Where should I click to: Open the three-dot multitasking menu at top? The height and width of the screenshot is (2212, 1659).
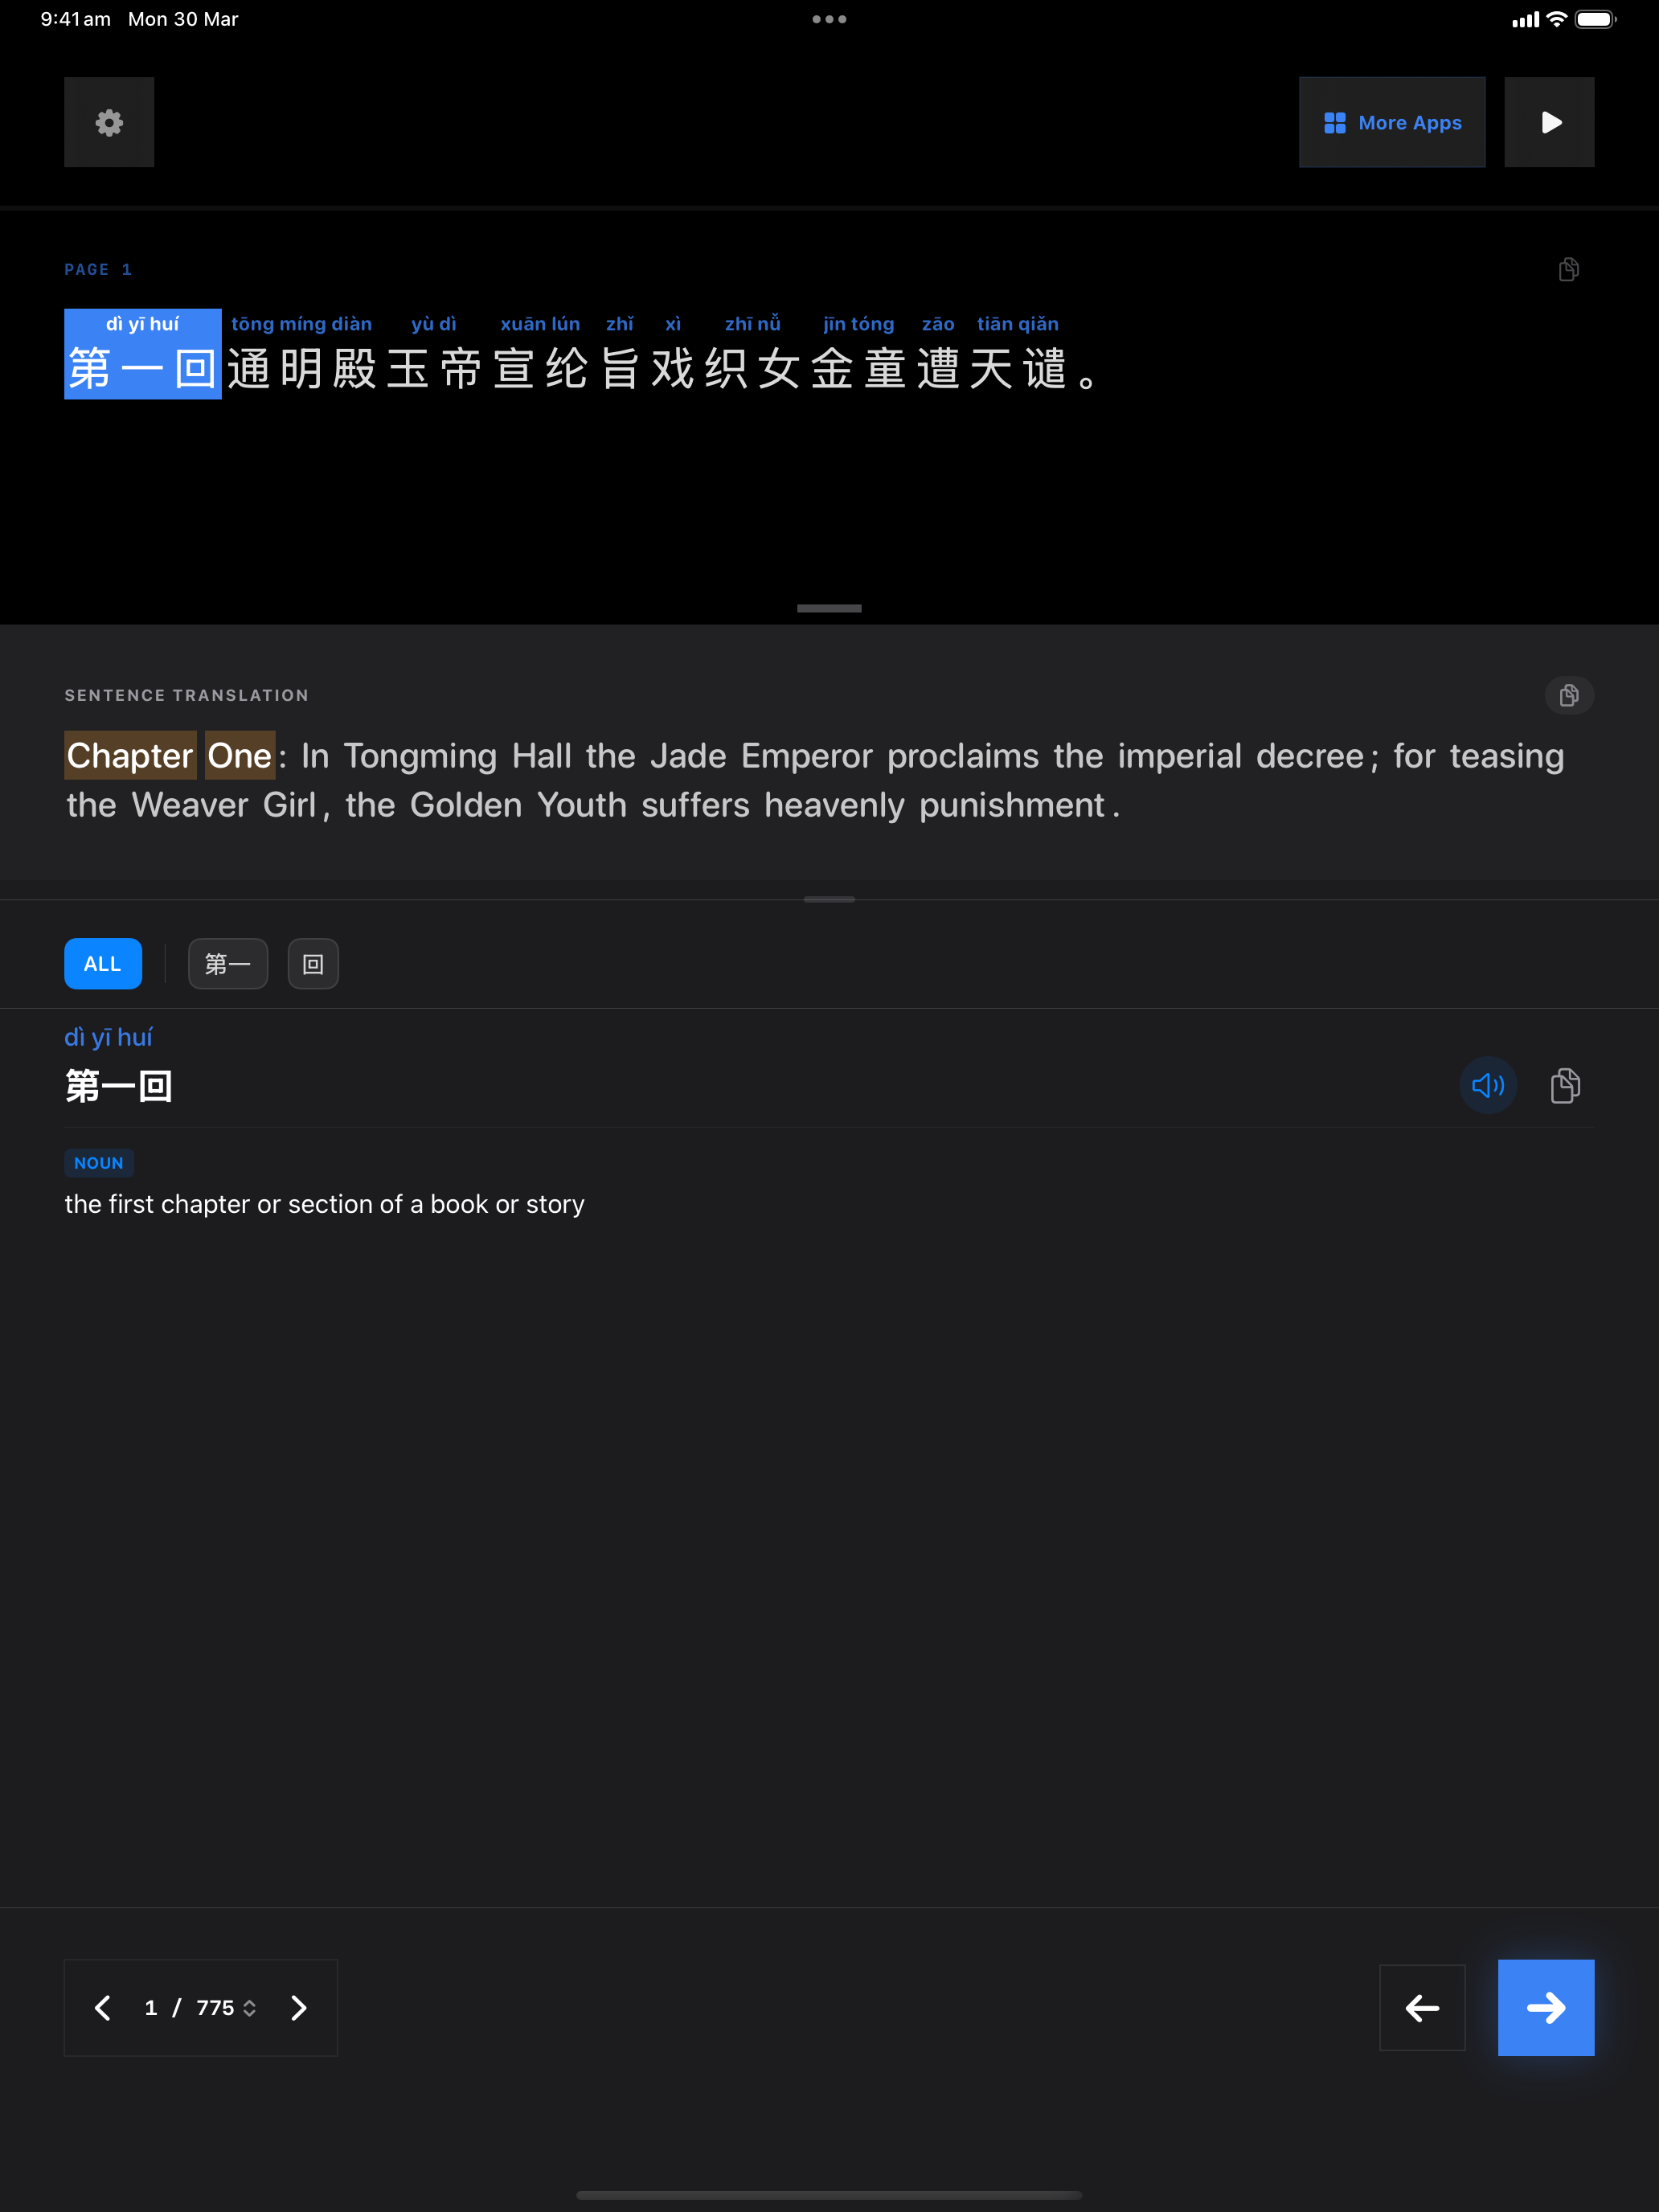click(829, 19)
